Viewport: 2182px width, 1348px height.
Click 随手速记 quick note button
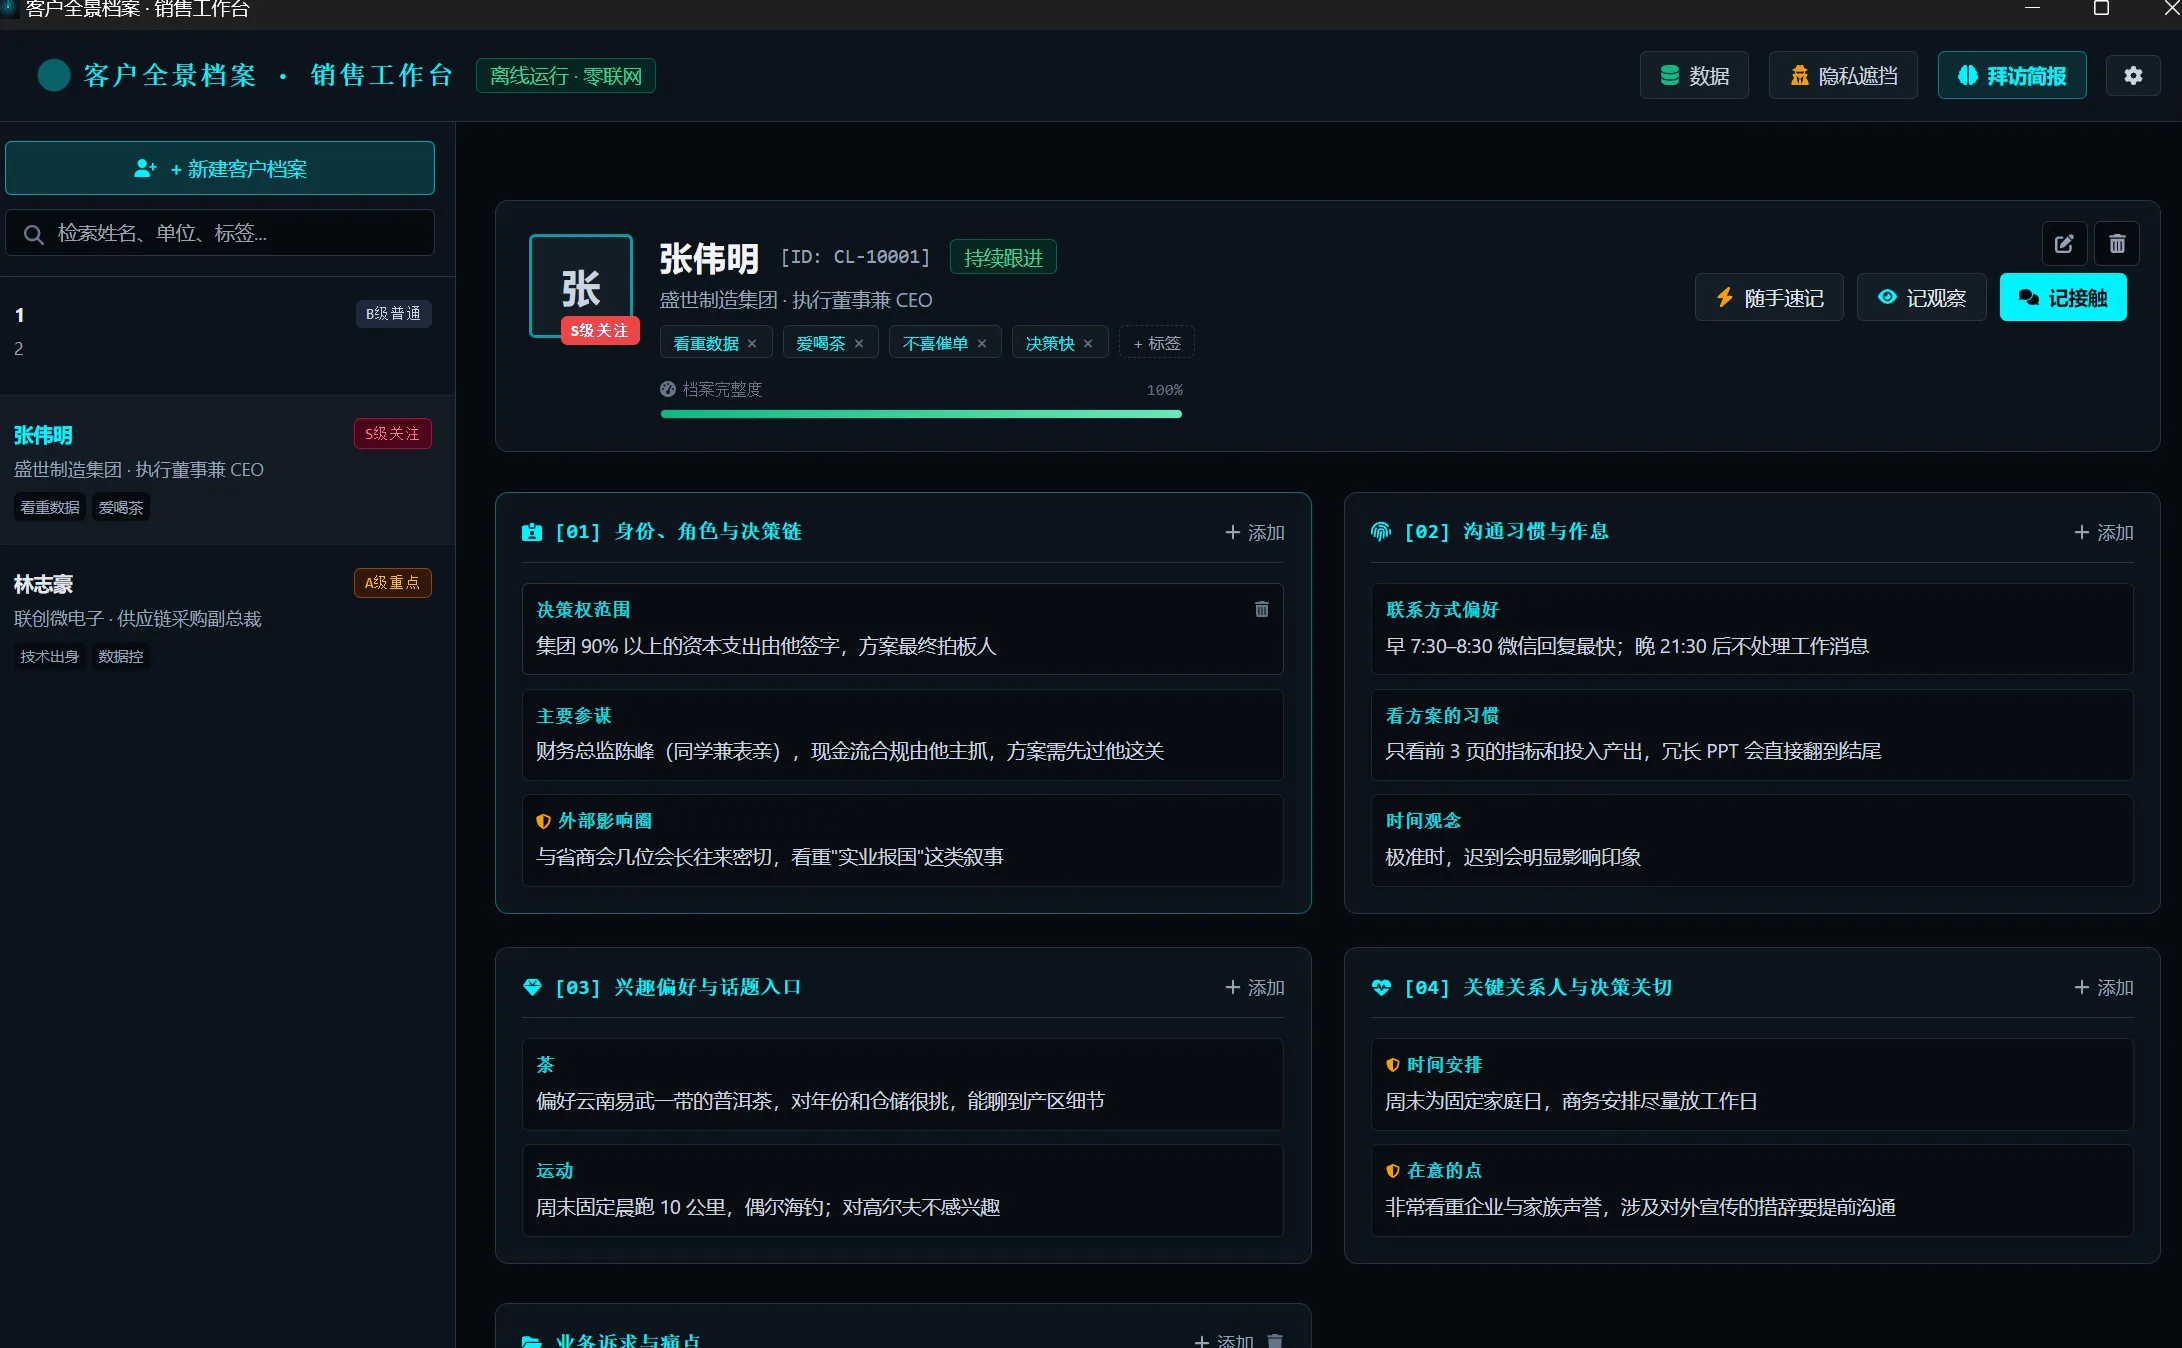[1768, 297]
